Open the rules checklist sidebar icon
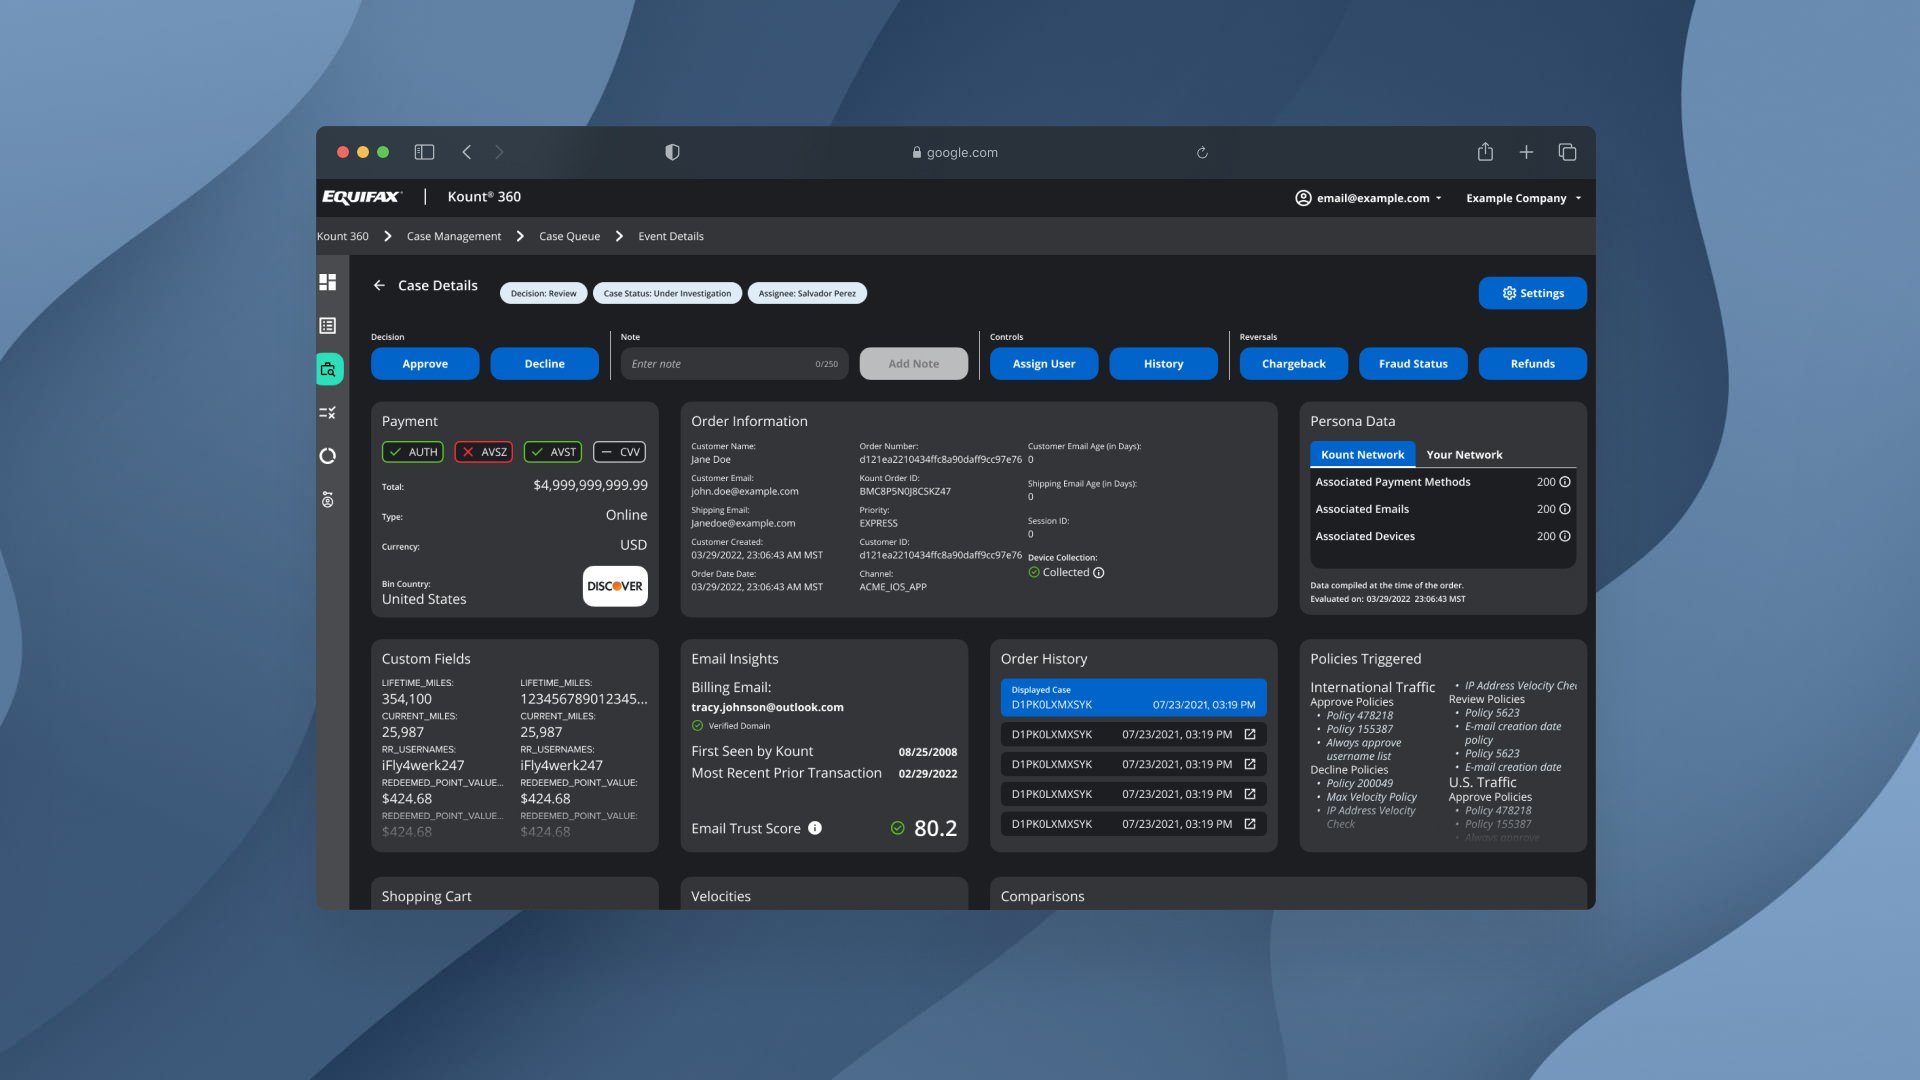 [x=327, y=413]
